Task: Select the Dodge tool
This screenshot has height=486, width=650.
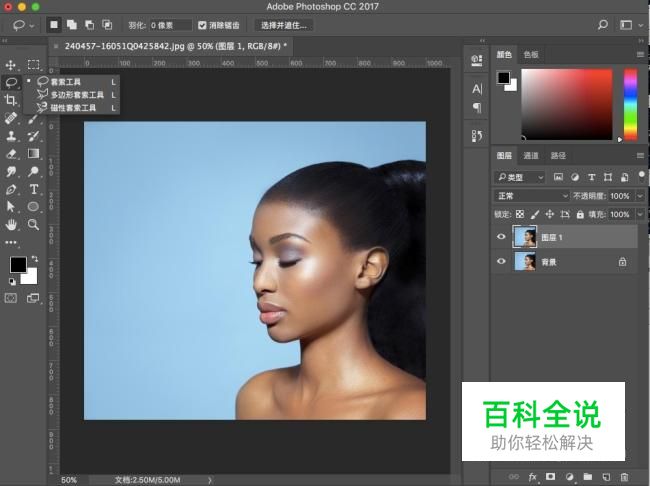Action: pos(33,171)
